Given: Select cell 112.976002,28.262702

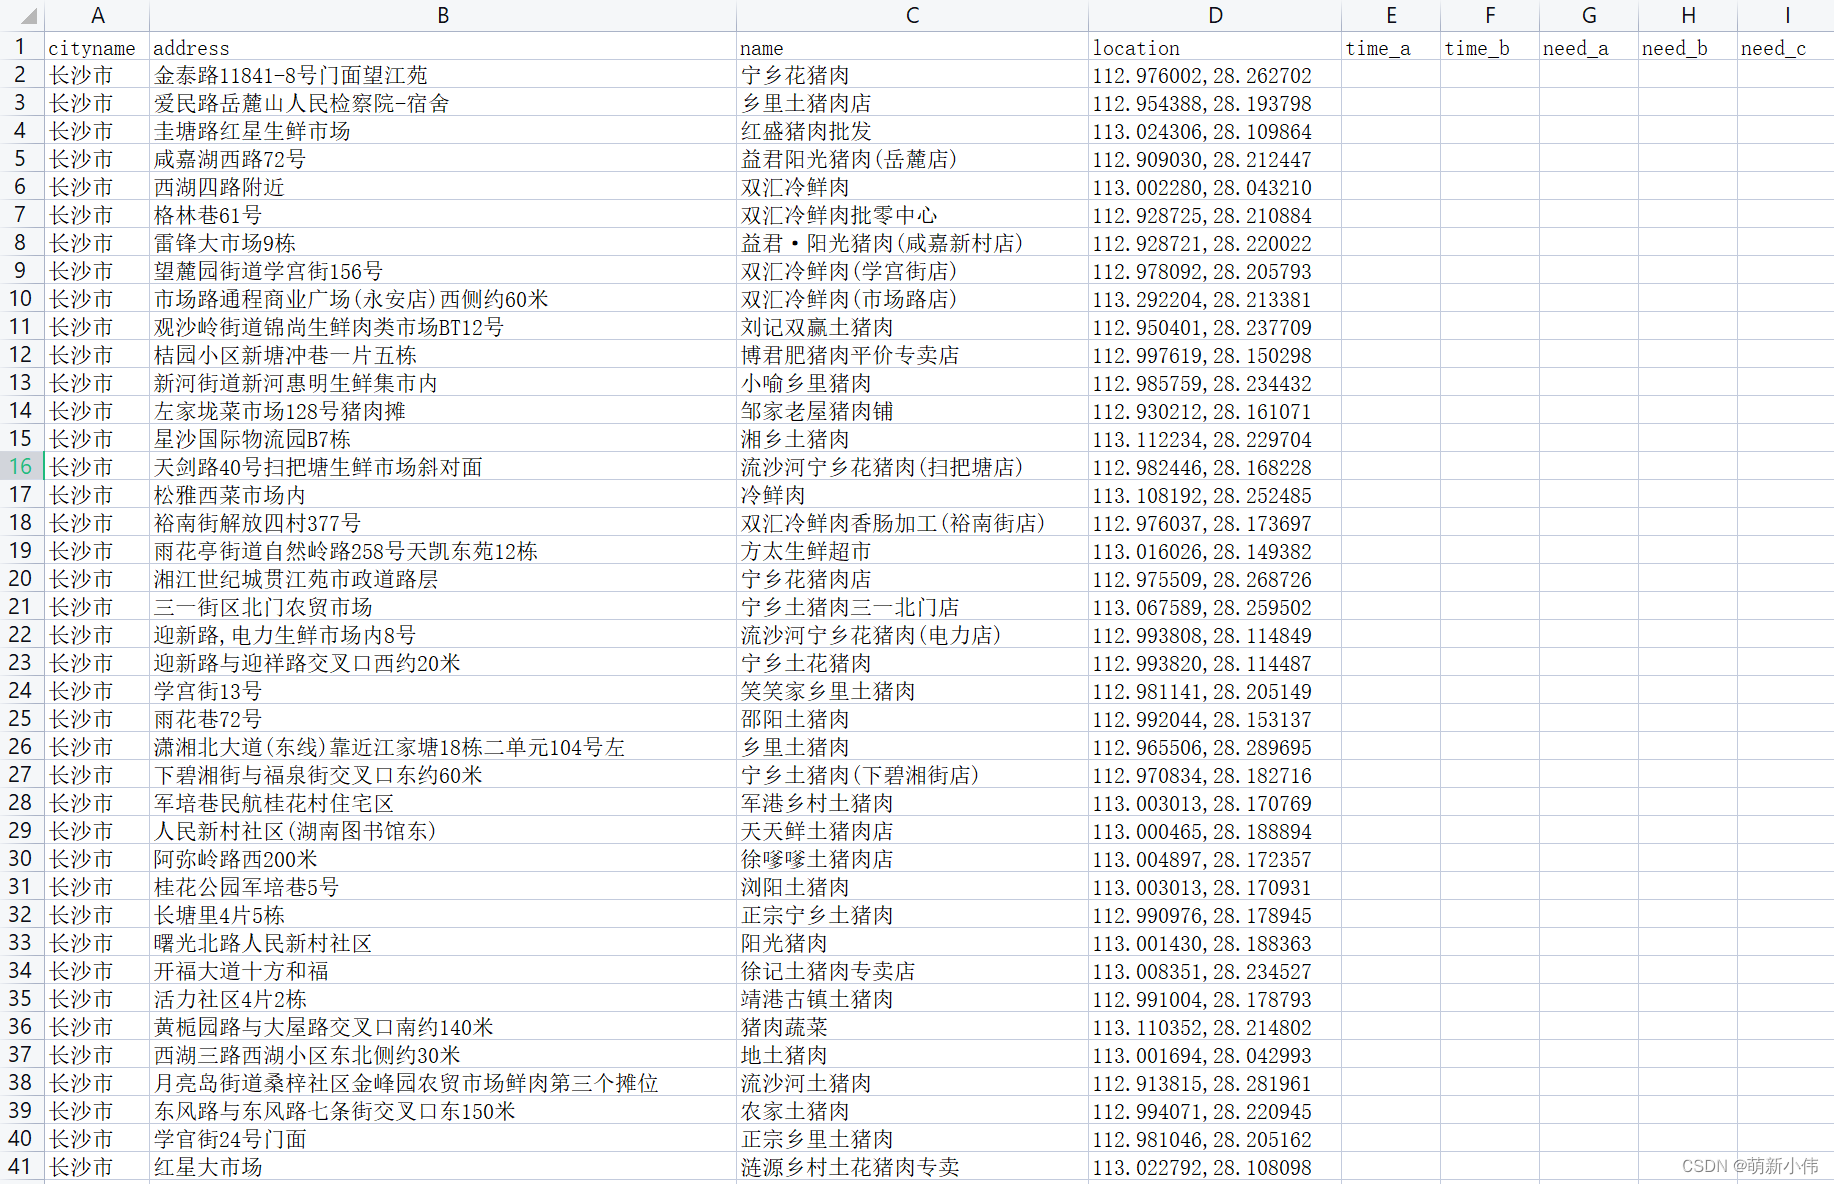Looking at the screenshot, I should (x=1215, y=75).
